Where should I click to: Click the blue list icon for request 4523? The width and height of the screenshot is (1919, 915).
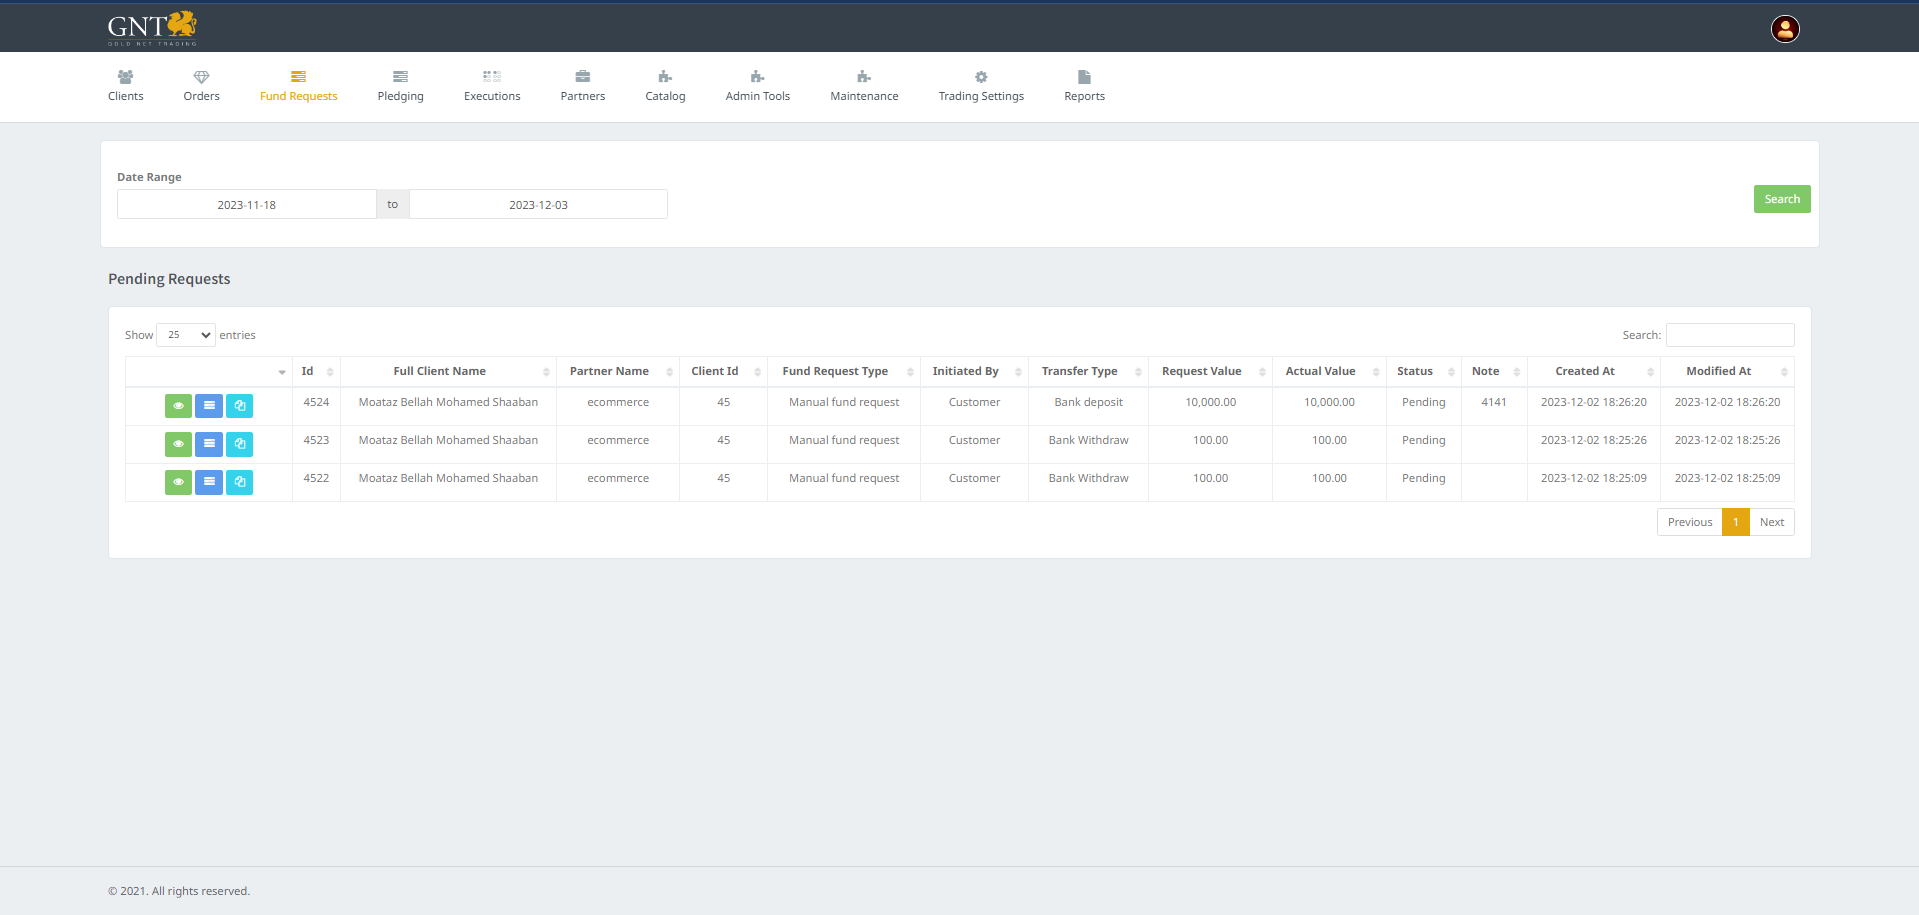pos(209,444)
